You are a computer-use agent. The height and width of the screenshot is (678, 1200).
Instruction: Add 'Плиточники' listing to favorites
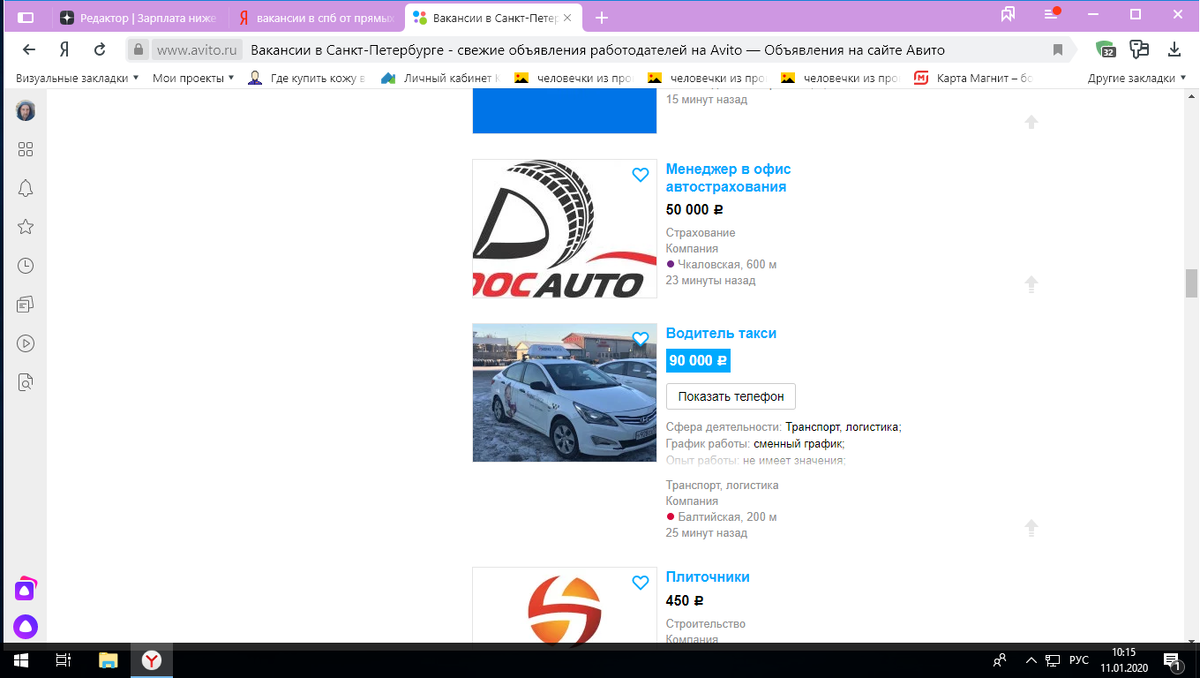641,583
